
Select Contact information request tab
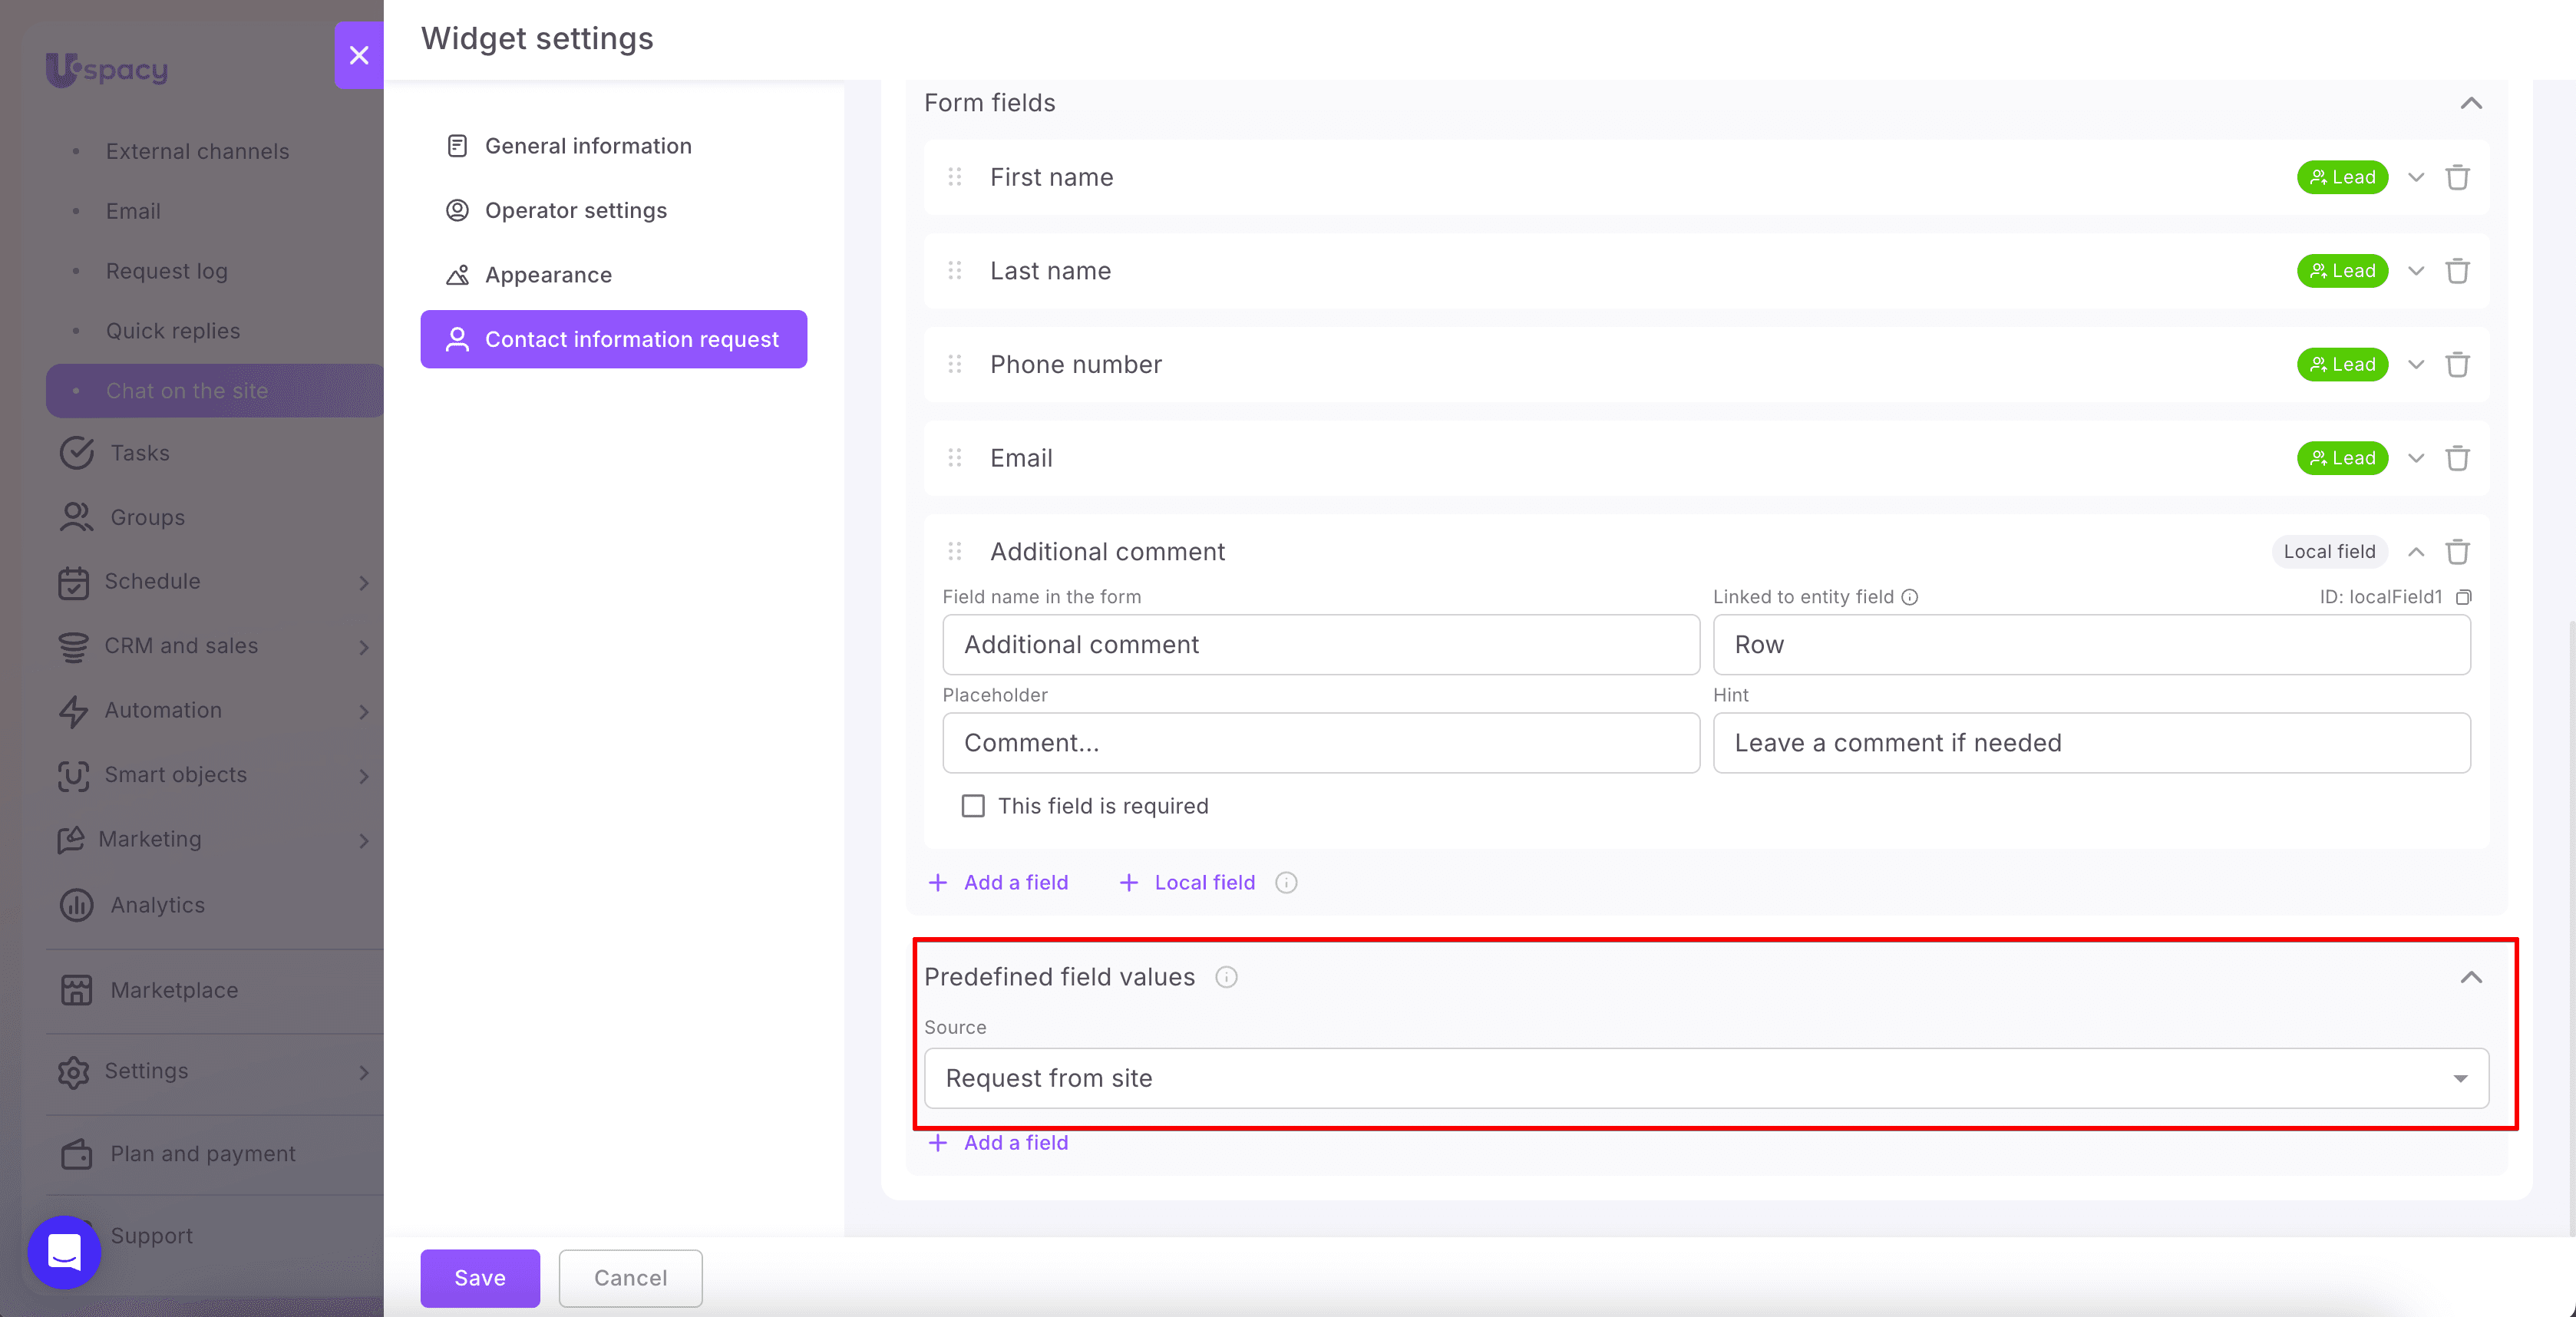click(613, 339)
